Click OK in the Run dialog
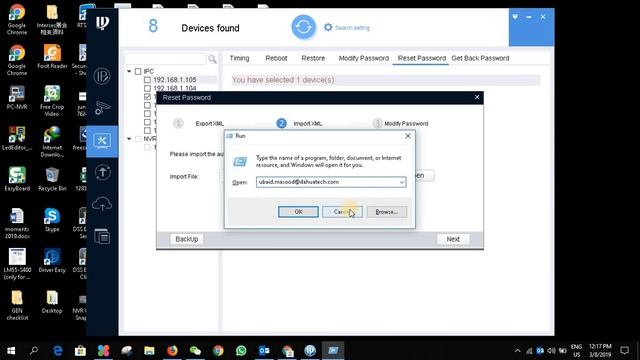The height and width of the screenshot is (360, 640). pos(298,212)
